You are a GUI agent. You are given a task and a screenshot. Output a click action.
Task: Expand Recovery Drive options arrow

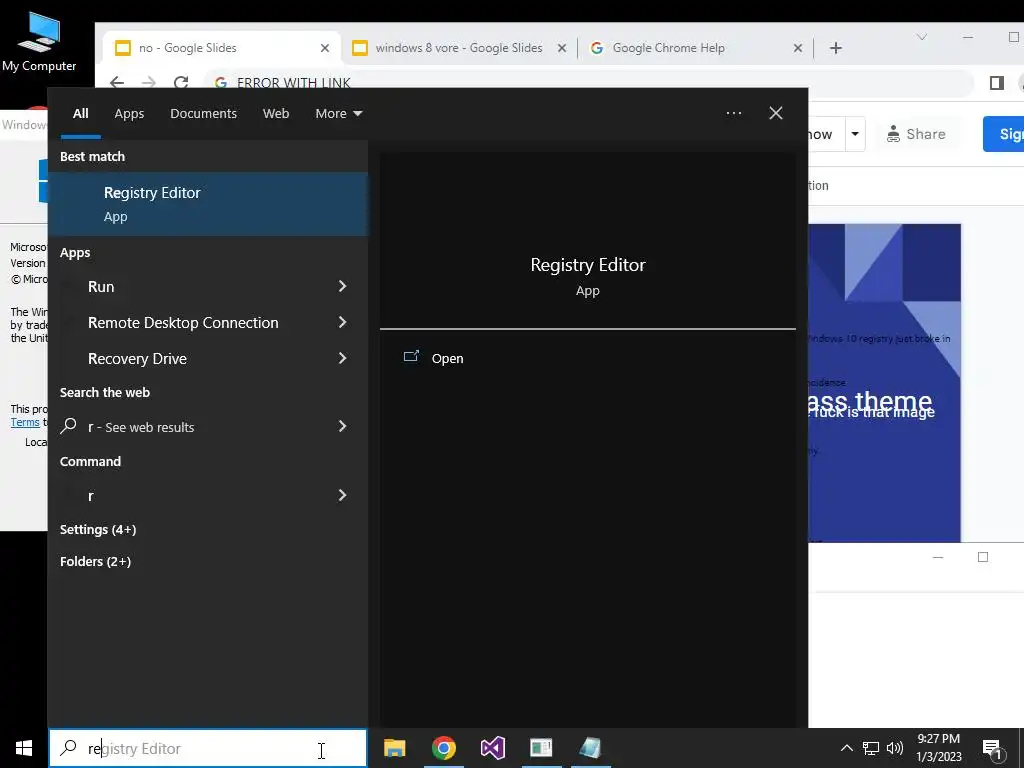pos(342,358)
